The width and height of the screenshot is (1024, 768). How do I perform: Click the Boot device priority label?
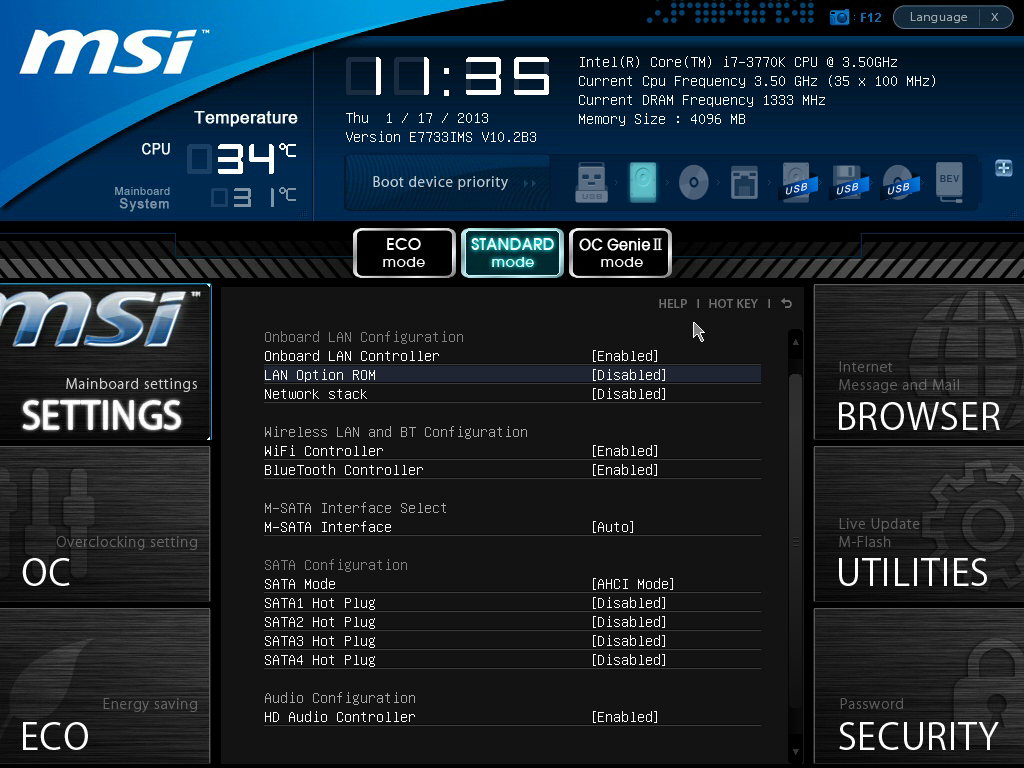[x=440, y=182]
